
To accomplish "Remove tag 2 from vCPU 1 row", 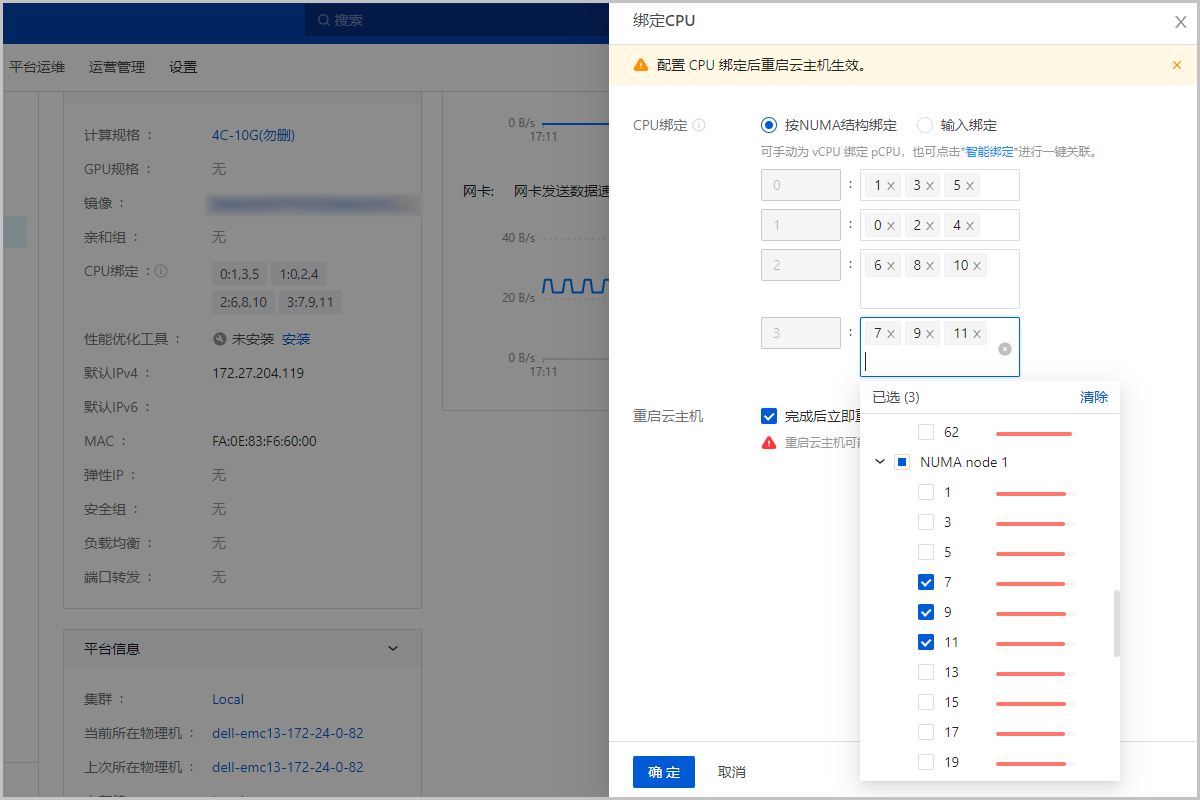I will click(x=930, y=226).
